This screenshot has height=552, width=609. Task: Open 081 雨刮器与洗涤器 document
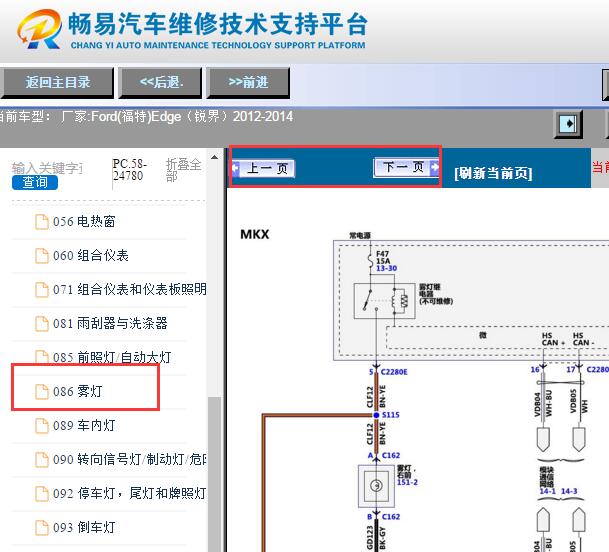coord(110,323)
